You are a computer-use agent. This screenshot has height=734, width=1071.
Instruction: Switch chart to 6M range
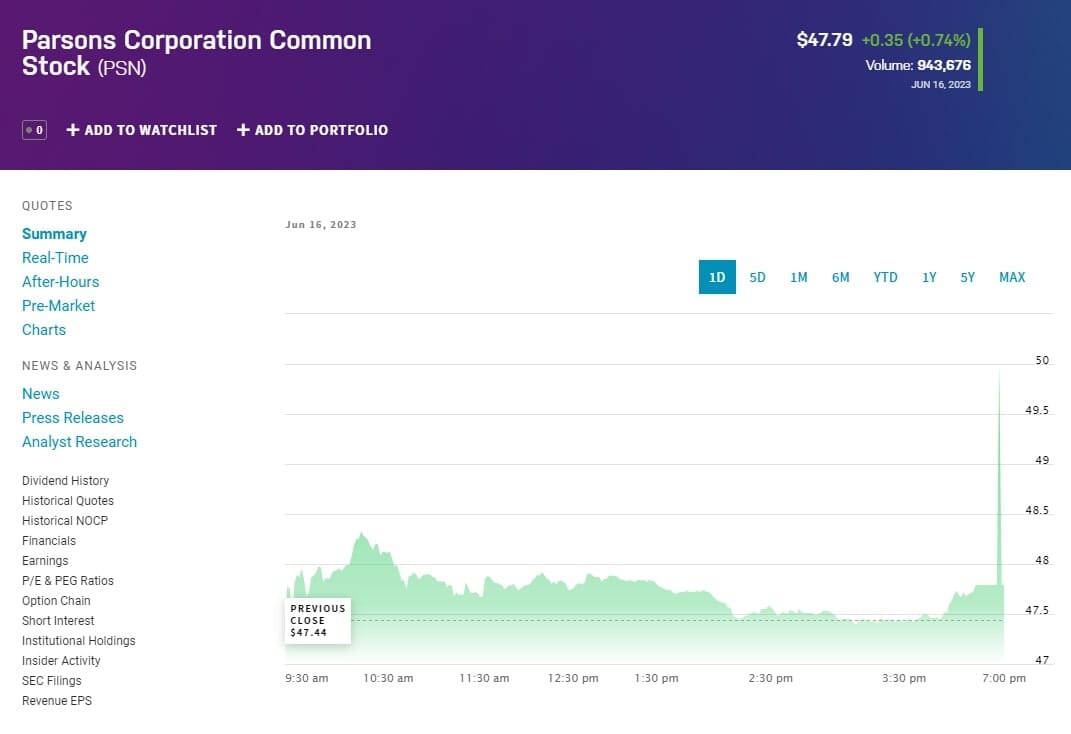coord(840,277)
